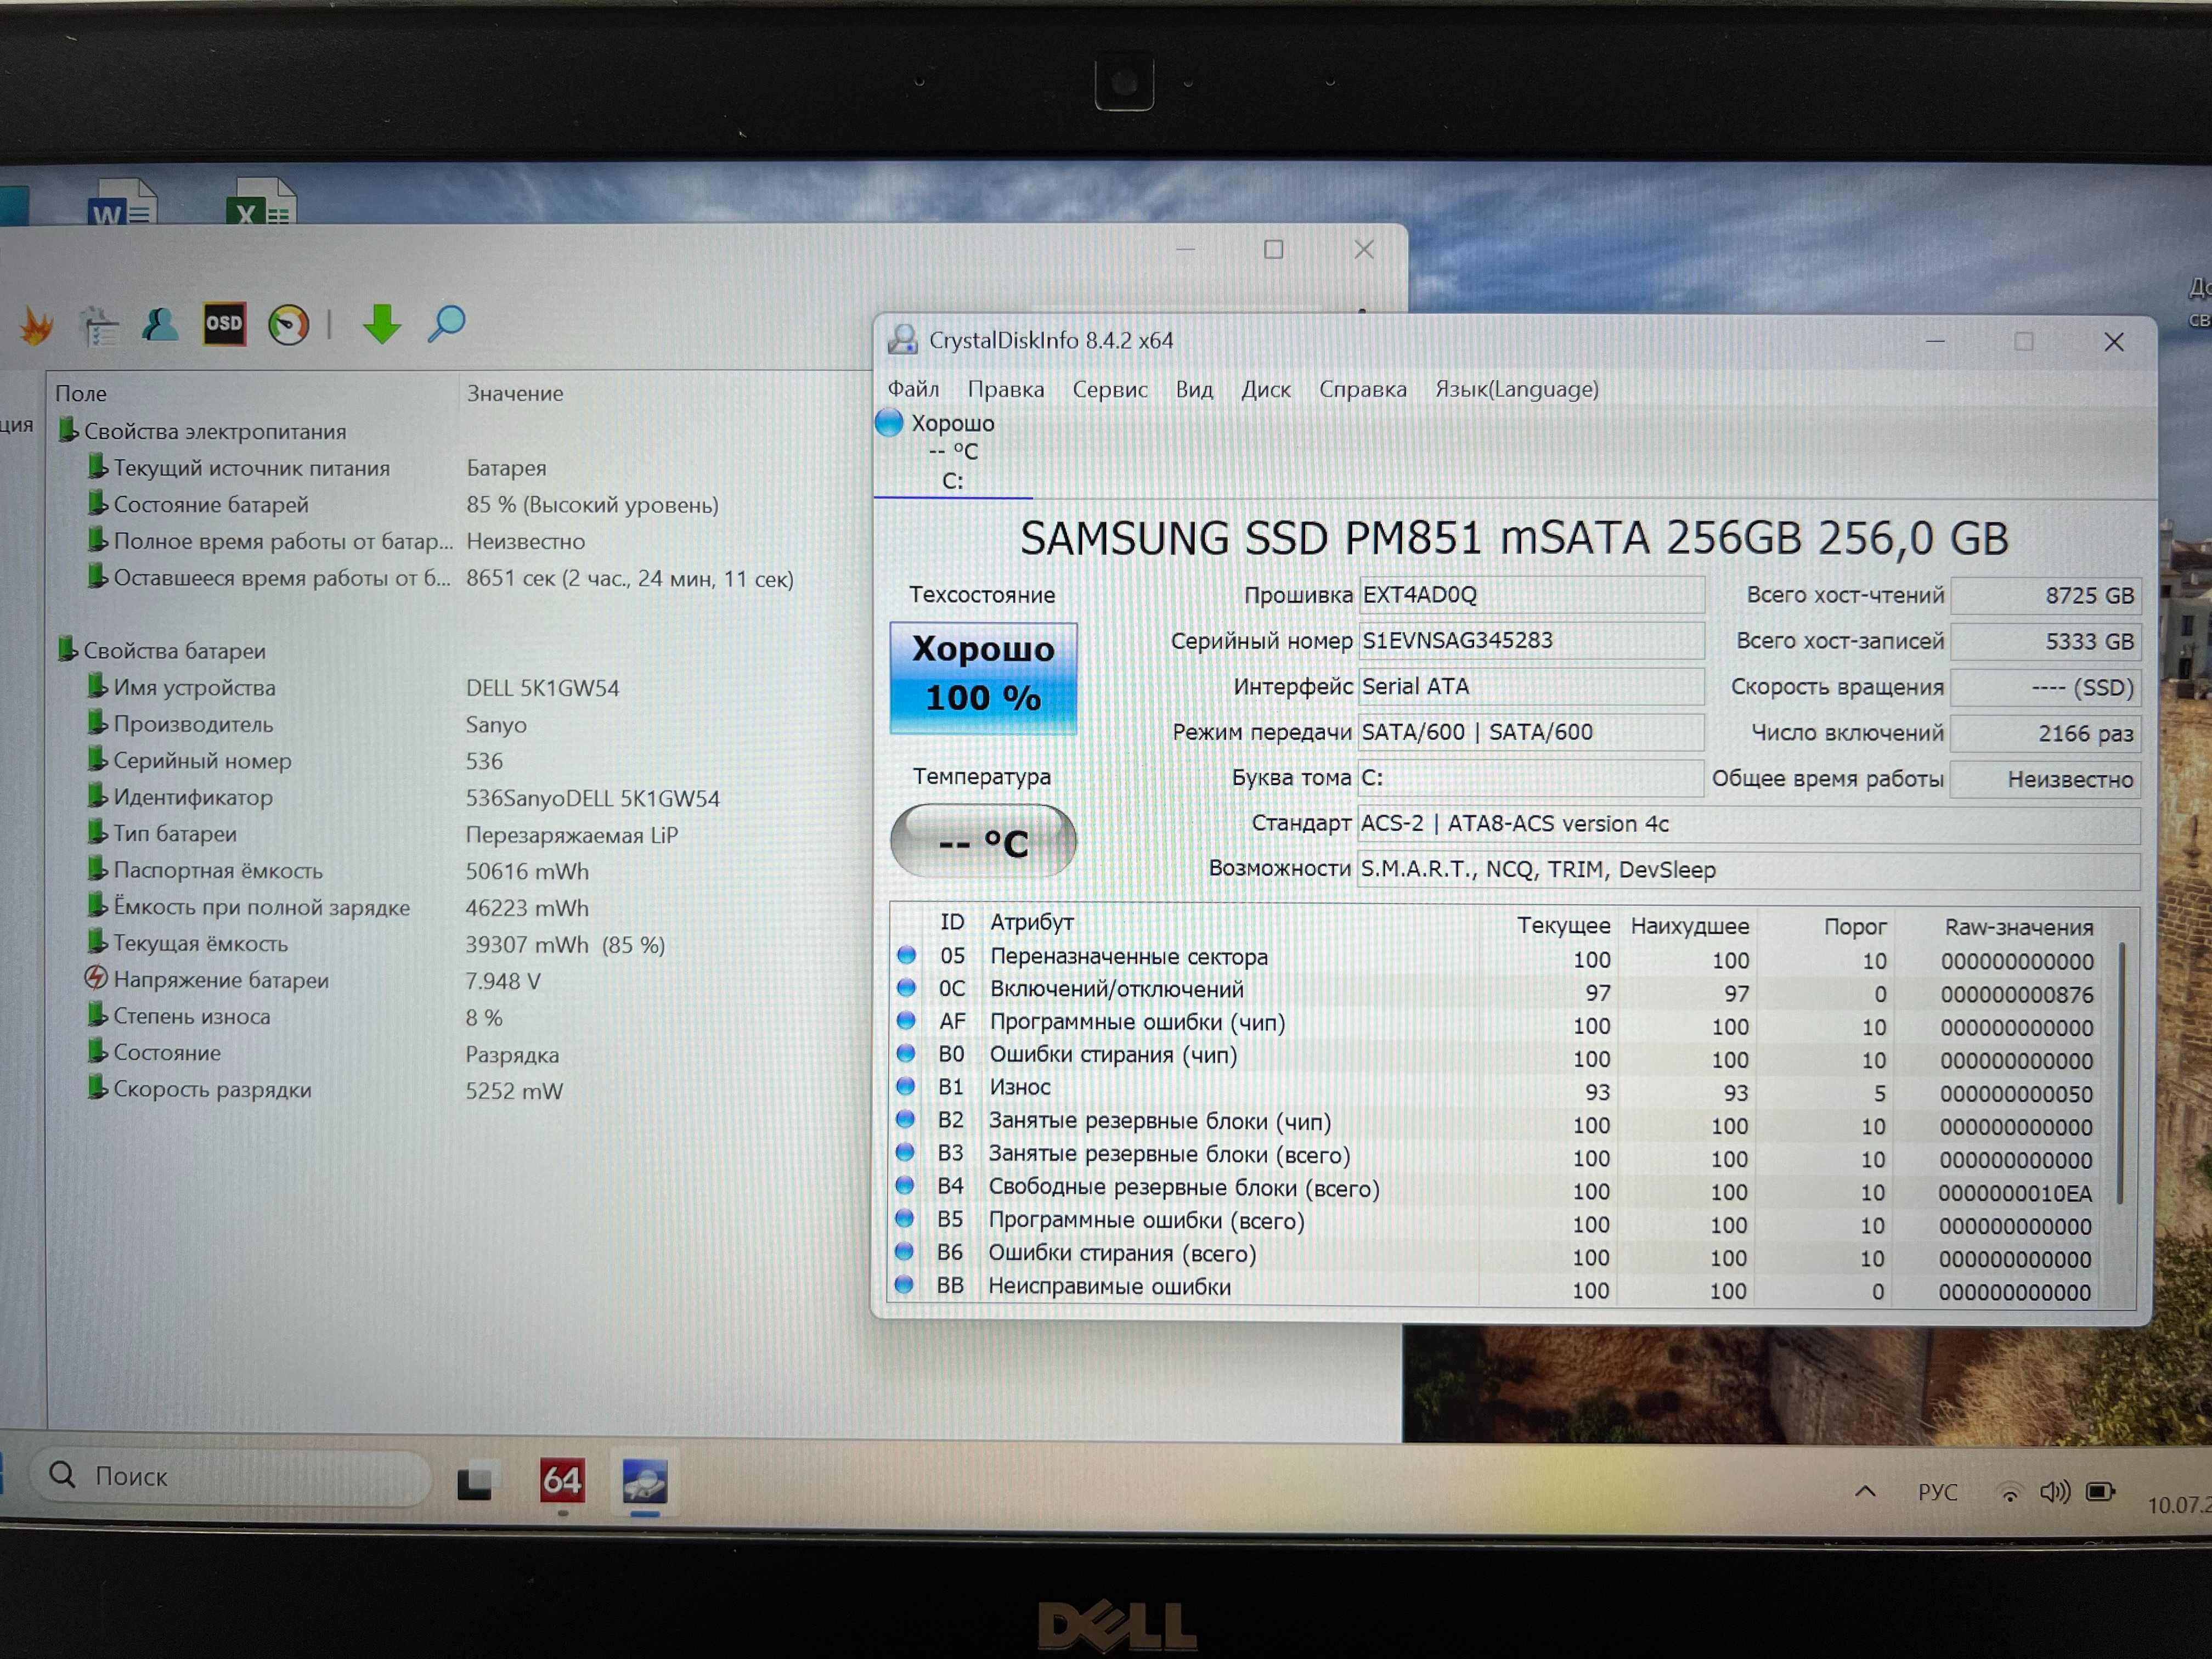This screenshot has height=1659, width=2212.
Task: Switch the РУС input language indicator
Action: pos(1937,1492)
